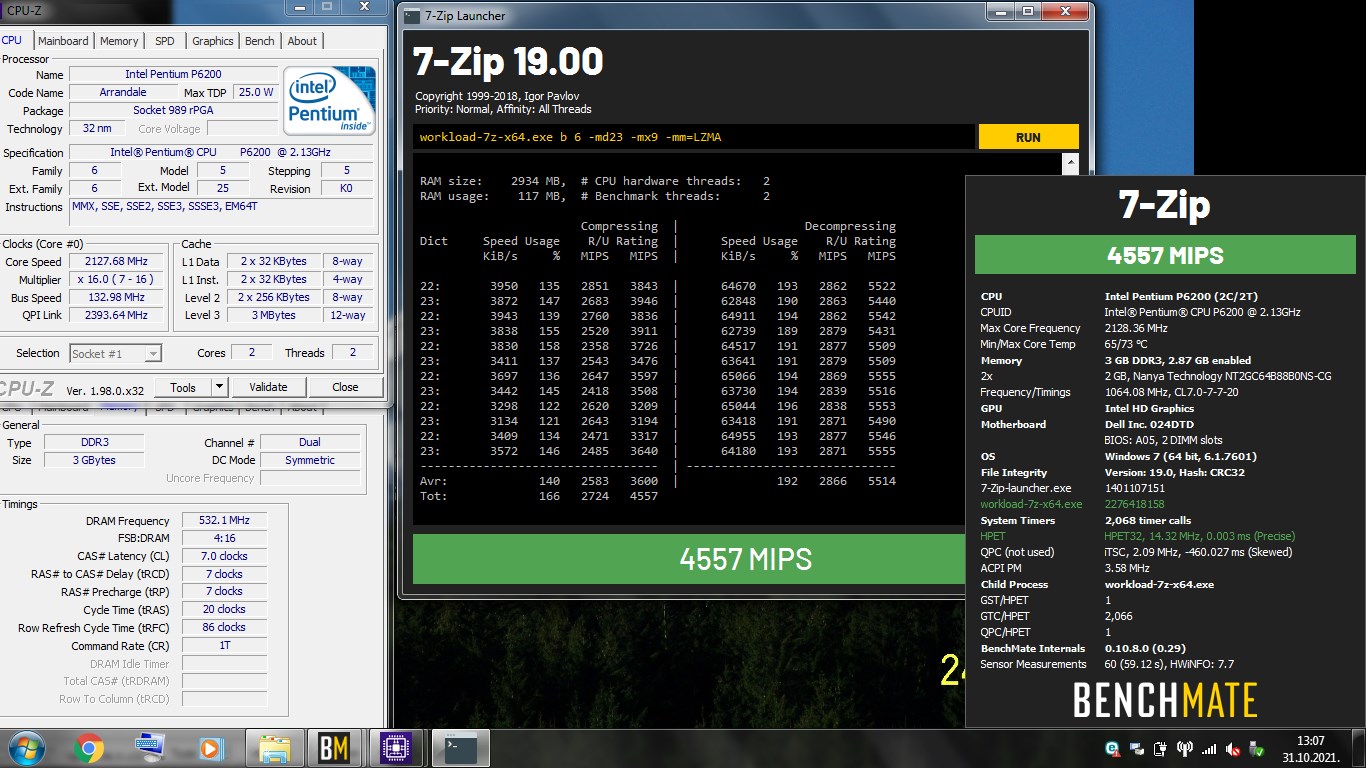The width and height of the screenshot is (1366, 768).
Task: Click the Intel Pentium inside logo in CPU-Z
Action: click(x=329, y=101)
